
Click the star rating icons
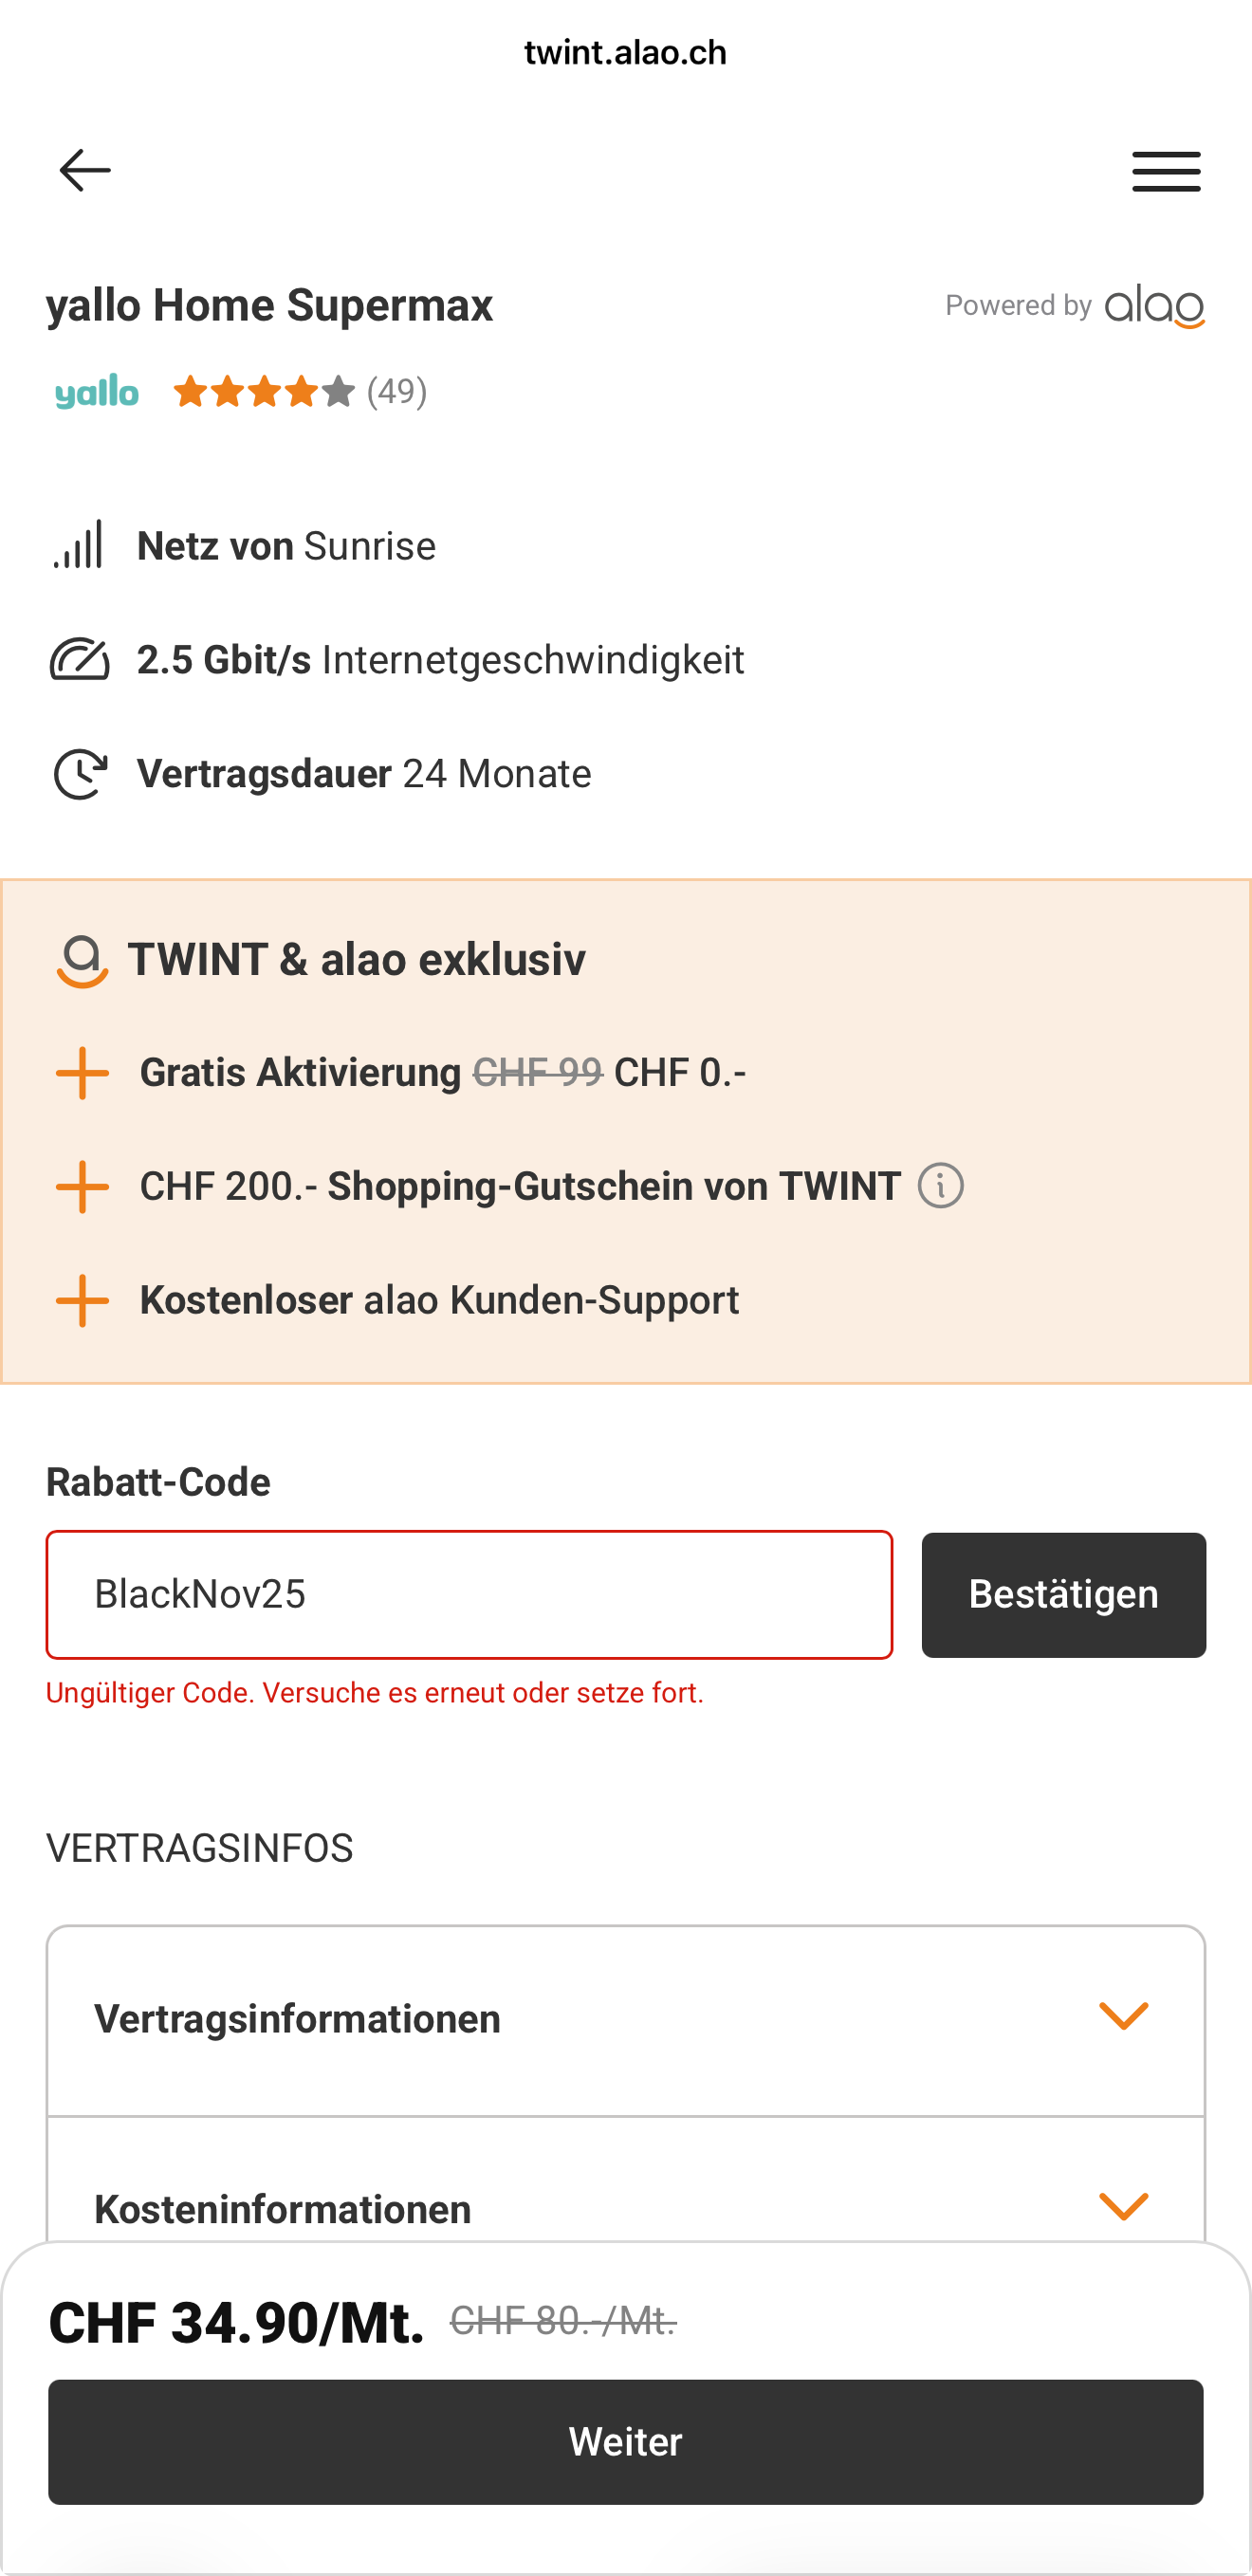pos(264,391)
